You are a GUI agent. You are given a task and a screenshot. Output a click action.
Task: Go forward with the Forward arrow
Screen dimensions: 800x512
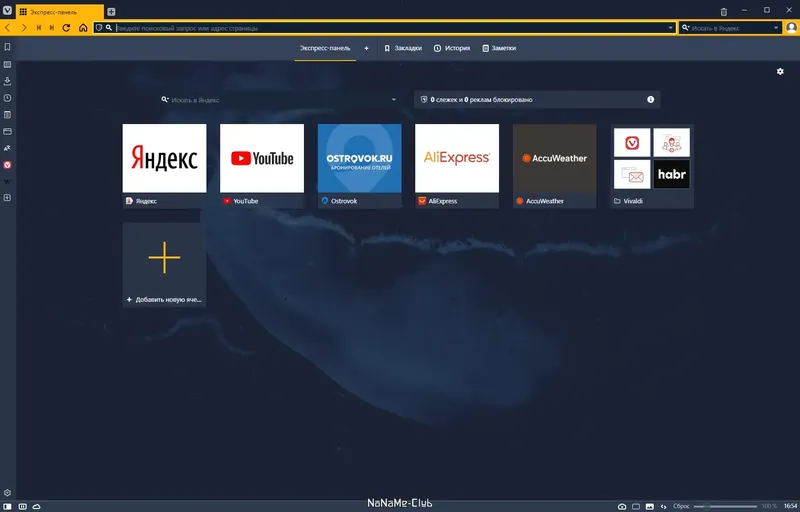pyautogui.click(x=23, y=28)
